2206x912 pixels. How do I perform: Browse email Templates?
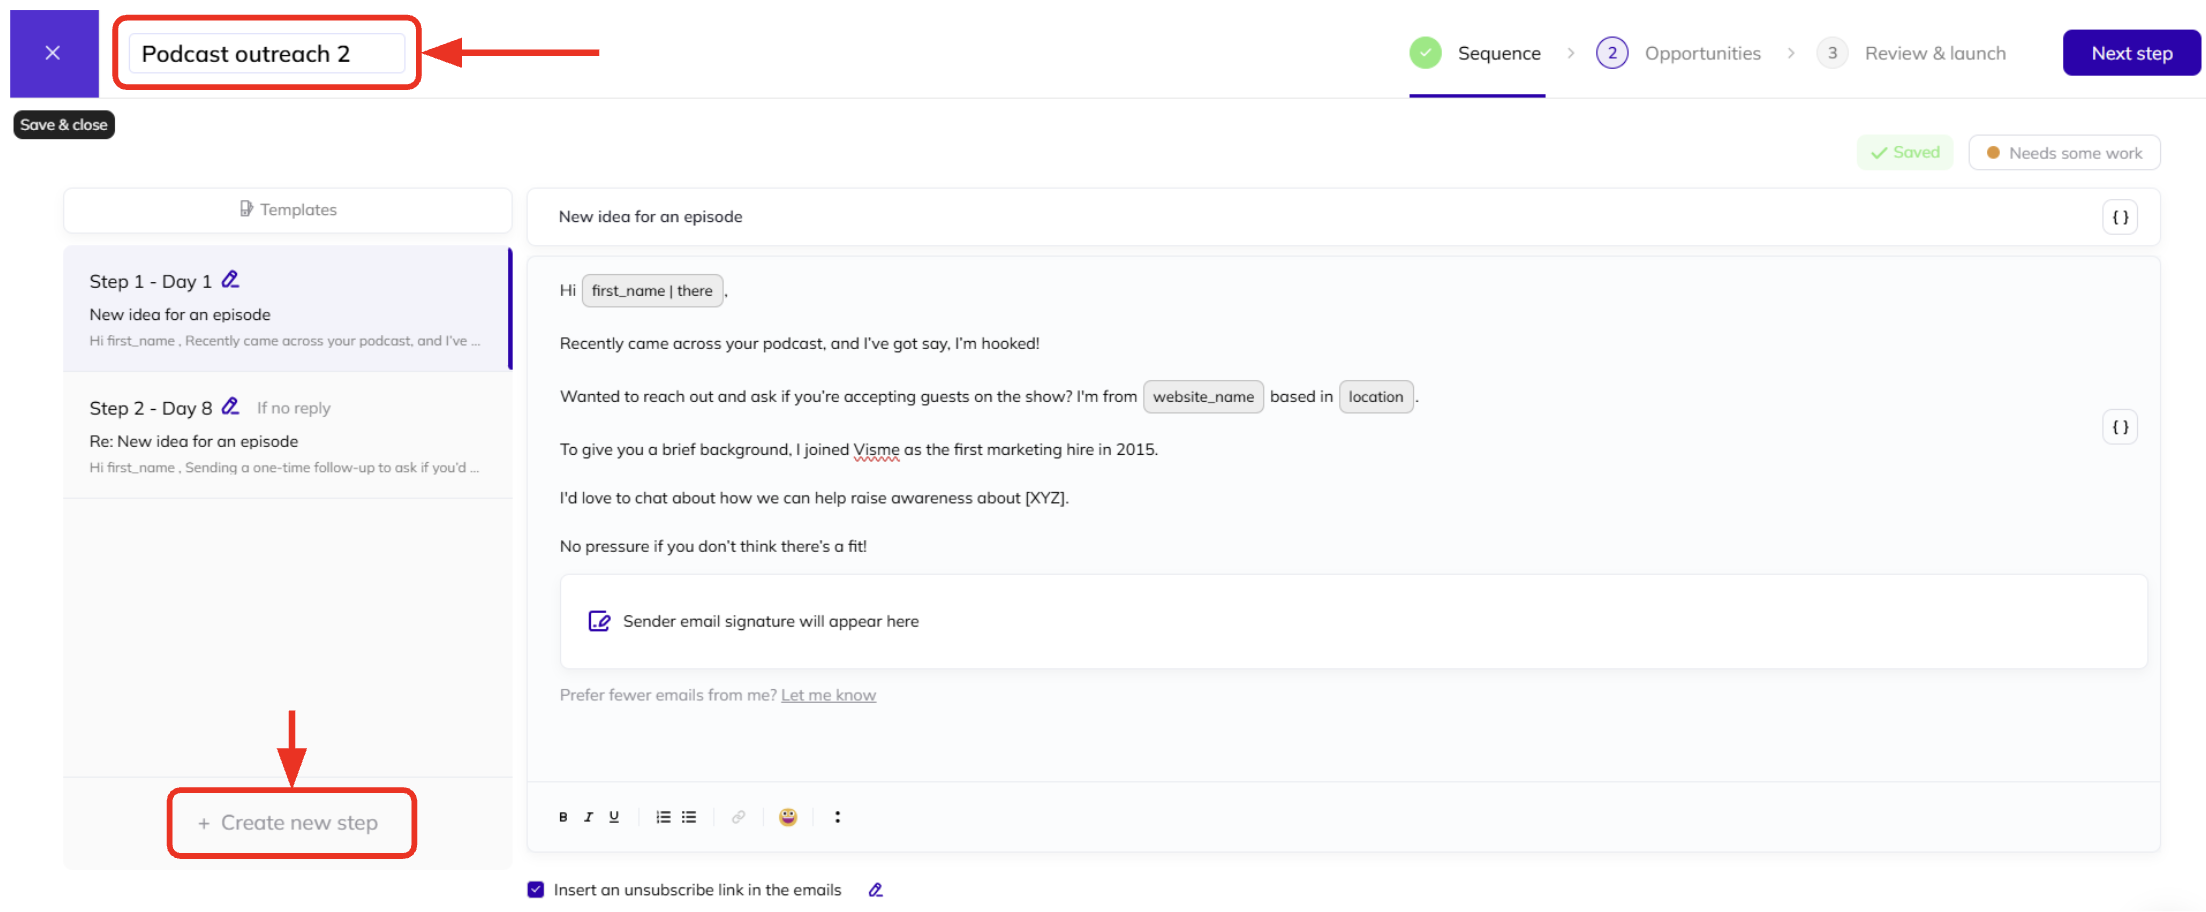pos(287,210)
